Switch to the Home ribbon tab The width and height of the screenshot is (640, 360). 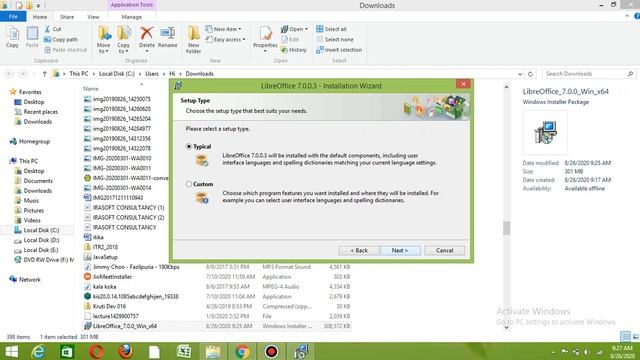[x=40, y=17]
